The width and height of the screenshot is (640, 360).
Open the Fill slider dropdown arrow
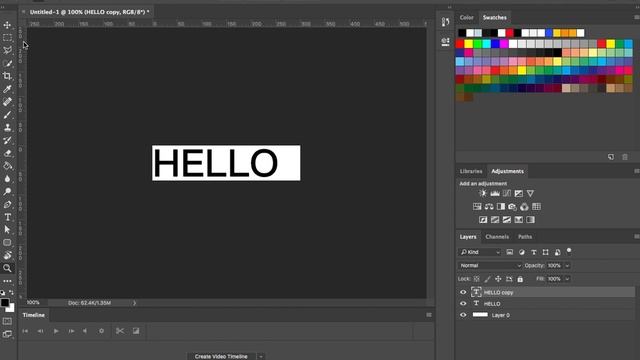coord(567,279)
